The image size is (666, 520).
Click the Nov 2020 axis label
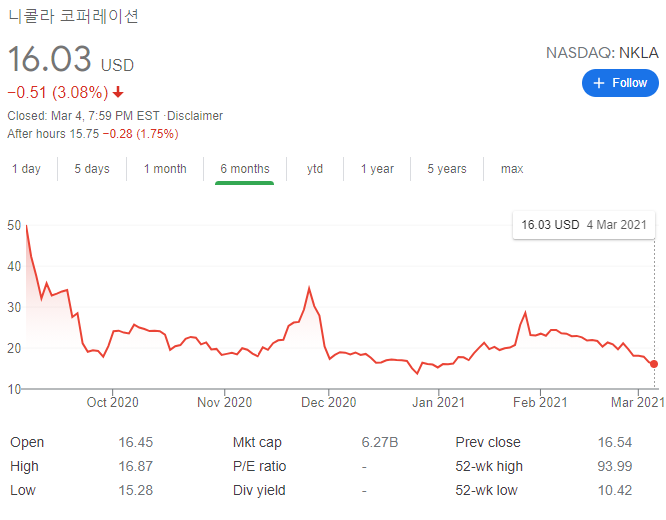(x=225, y=402)
